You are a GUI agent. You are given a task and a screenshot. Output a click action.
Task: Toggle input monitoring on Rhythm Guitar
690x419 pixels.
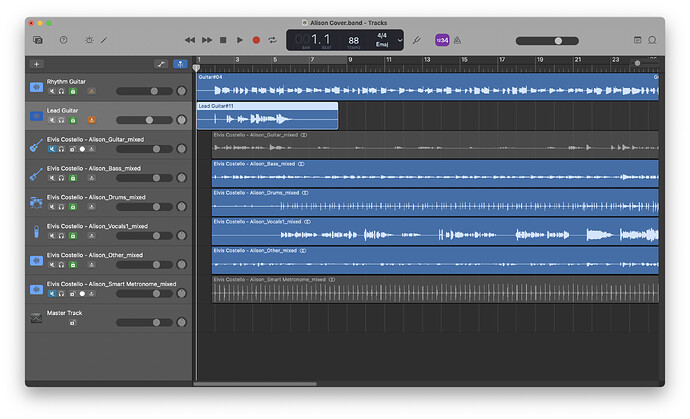92,92
